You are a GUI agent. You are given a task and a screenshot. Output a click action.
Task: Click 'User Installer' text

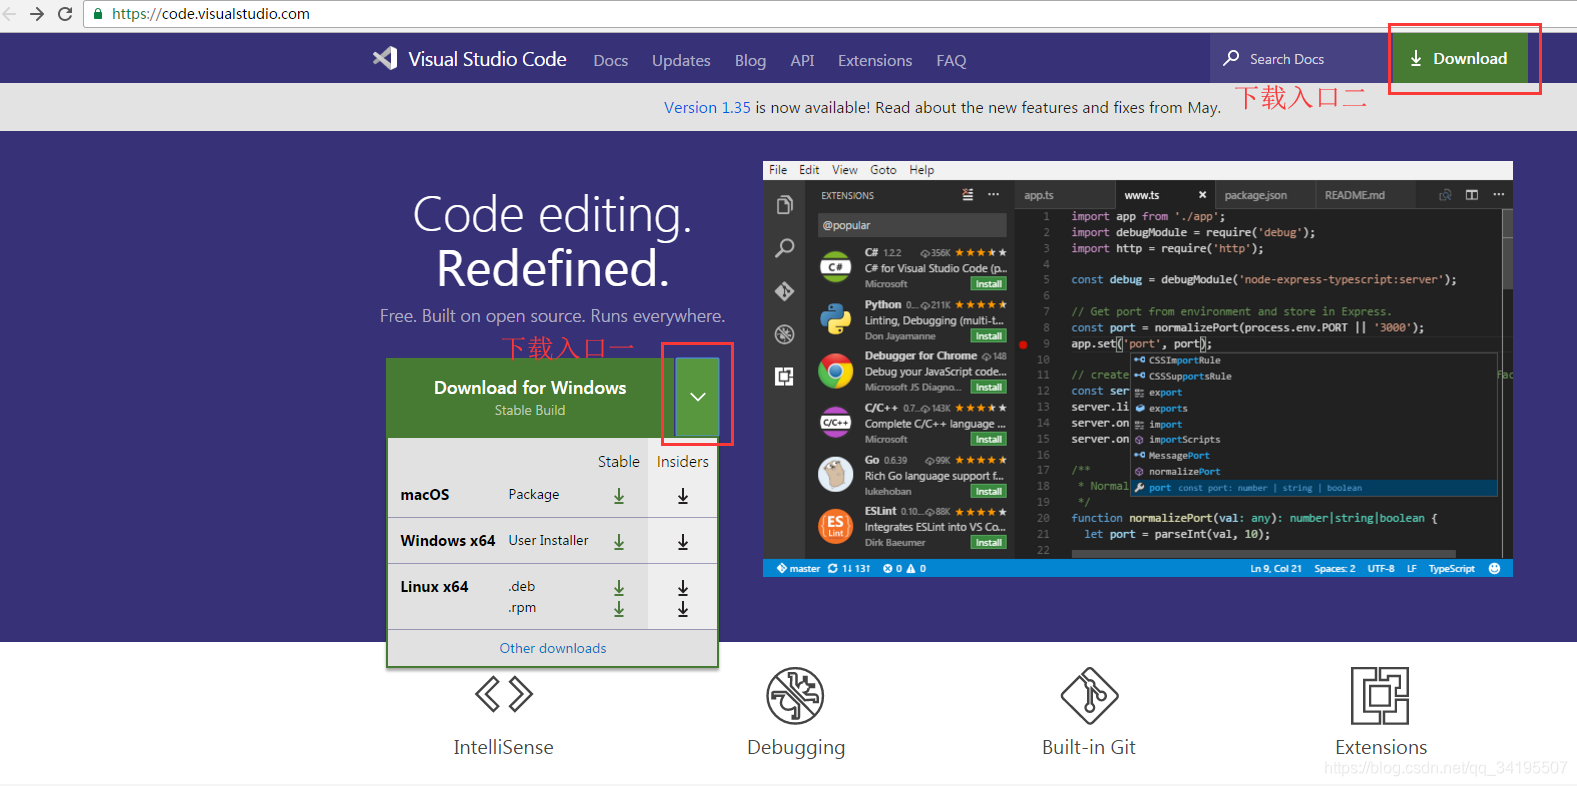click(548, 540)
